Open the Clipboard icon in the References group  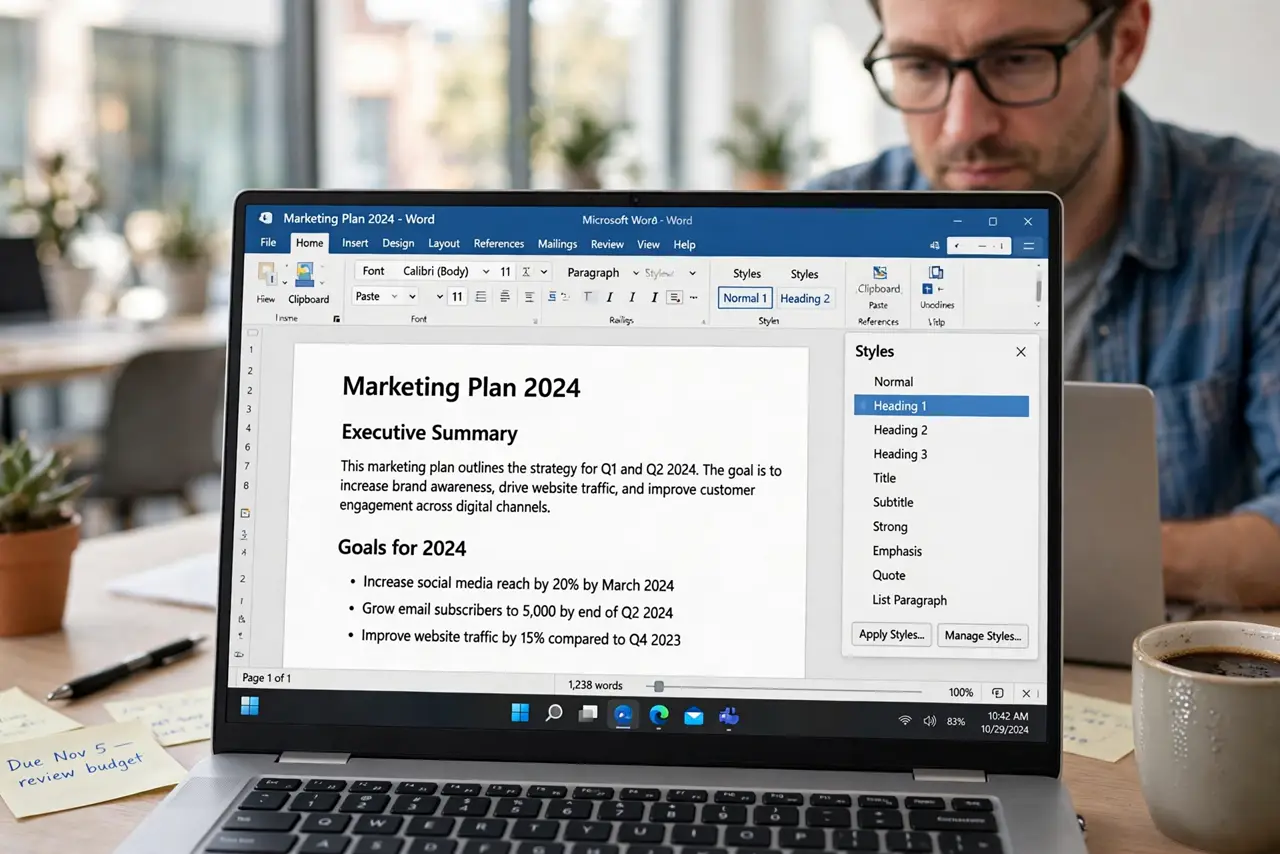pyautogui.click(x=879, y=272)
